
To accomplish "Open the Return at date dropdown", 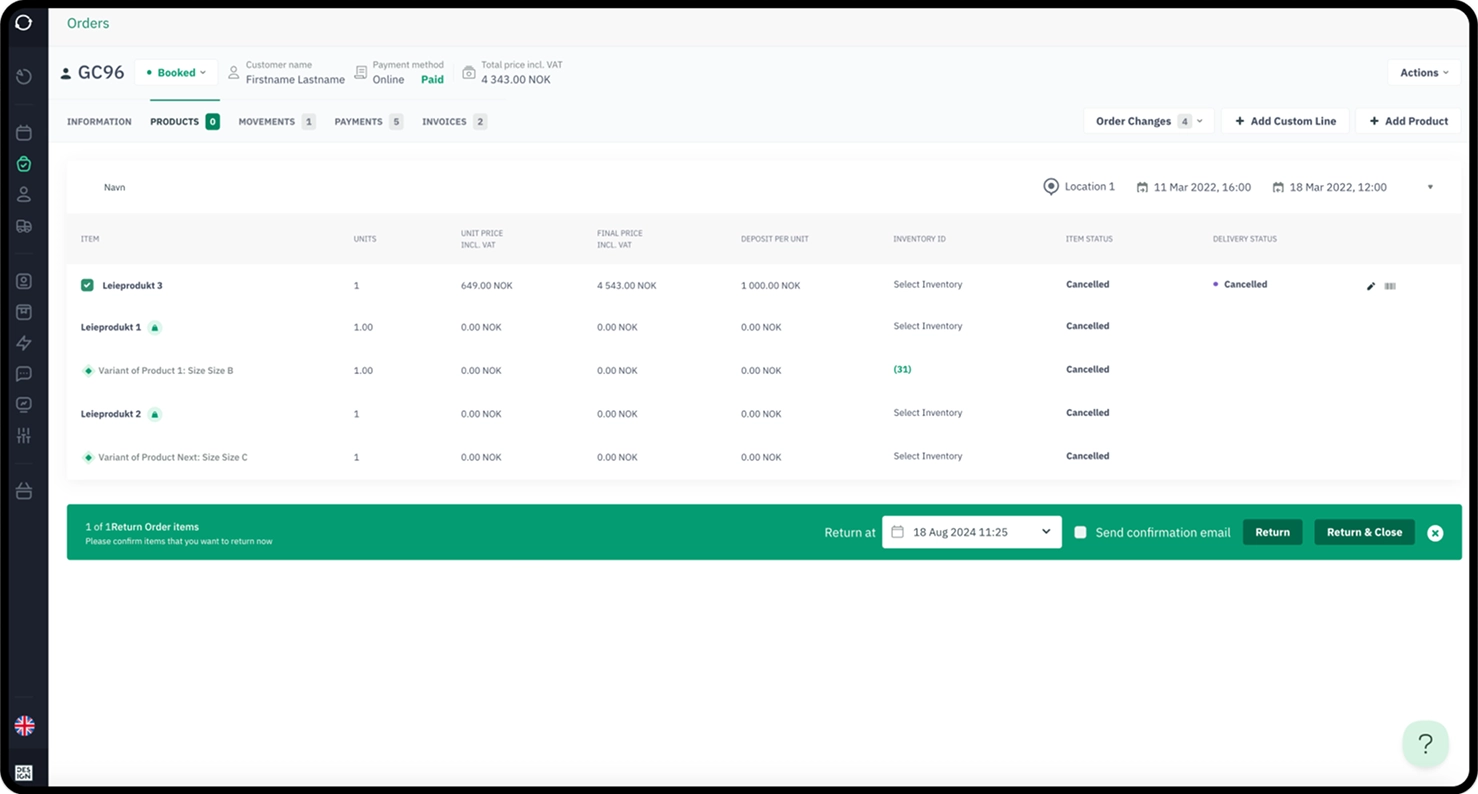I will click(x=972, y=532).
